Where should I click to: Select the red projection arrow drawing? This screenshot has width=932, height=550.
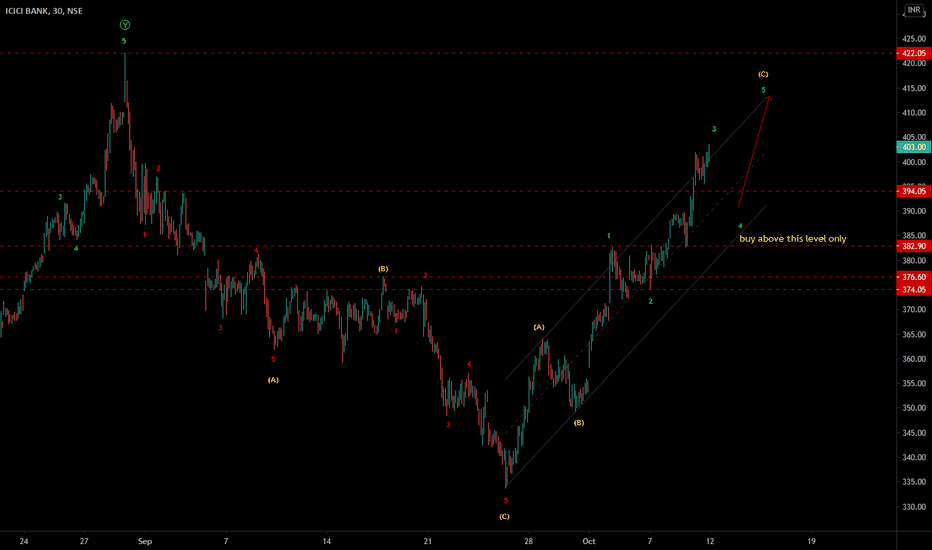pos(754,151)
